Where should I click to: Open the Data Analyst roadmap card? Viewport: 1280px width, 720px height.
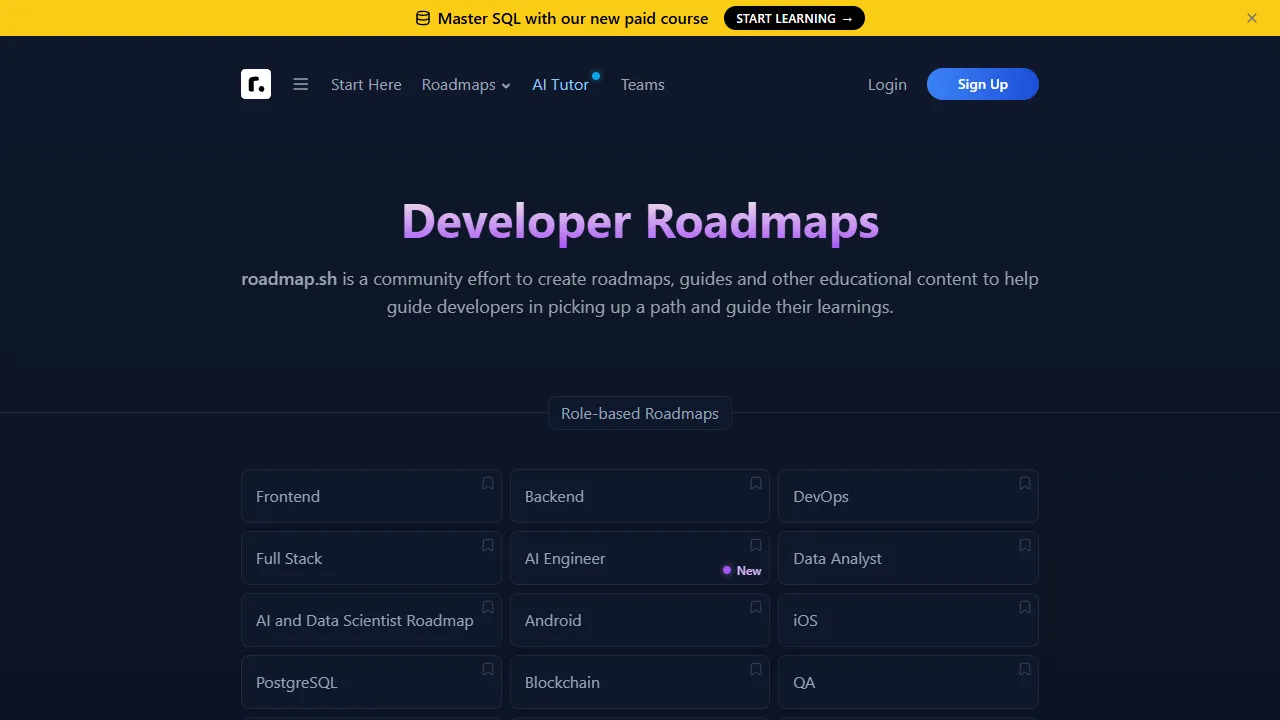coord(908,558)
